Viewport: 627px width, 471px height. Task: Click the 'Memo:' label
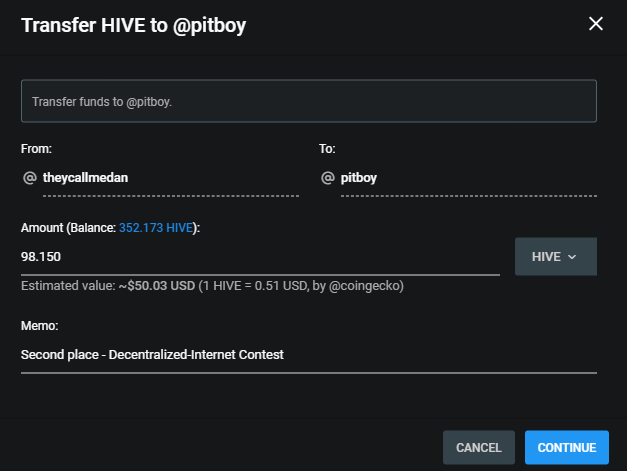click(40, 325)
